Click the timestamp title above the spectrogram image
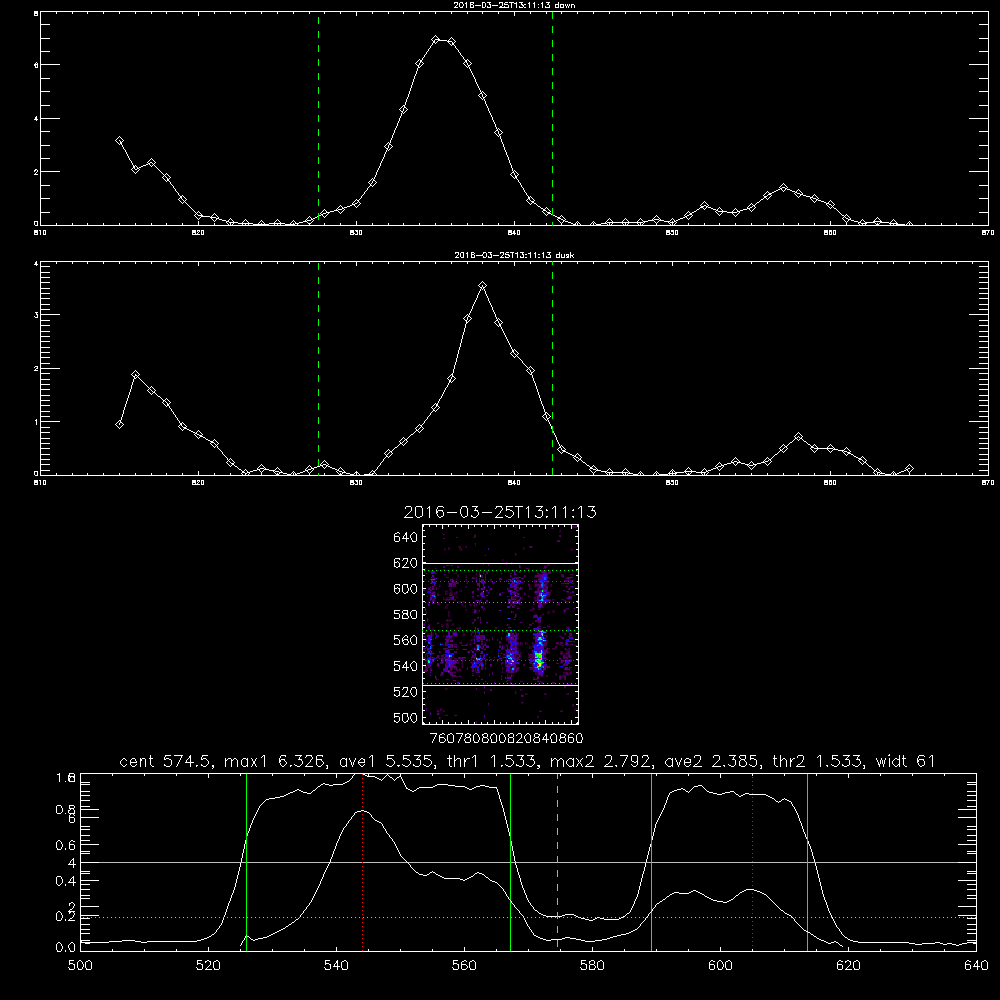The height and width of the screenshot is (1000, 1000). click(500, 512)
